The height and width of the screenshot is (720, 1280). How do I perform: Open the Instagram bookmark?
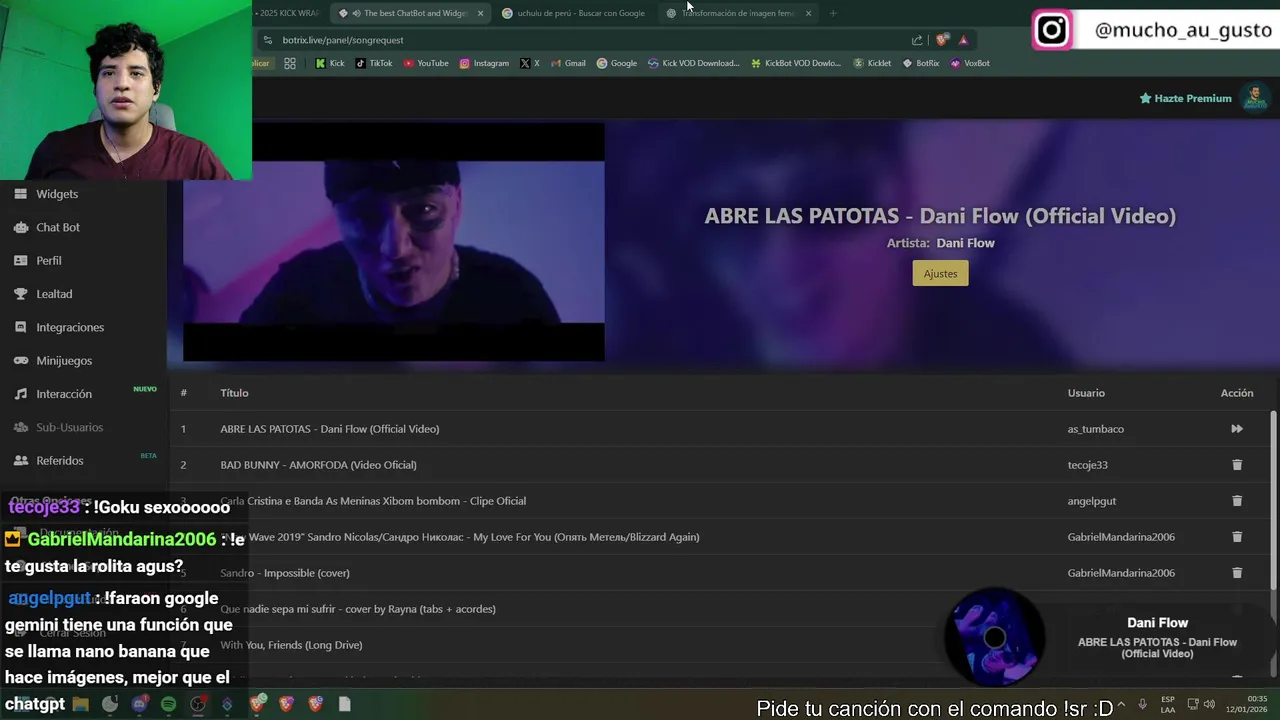point(484,63)
